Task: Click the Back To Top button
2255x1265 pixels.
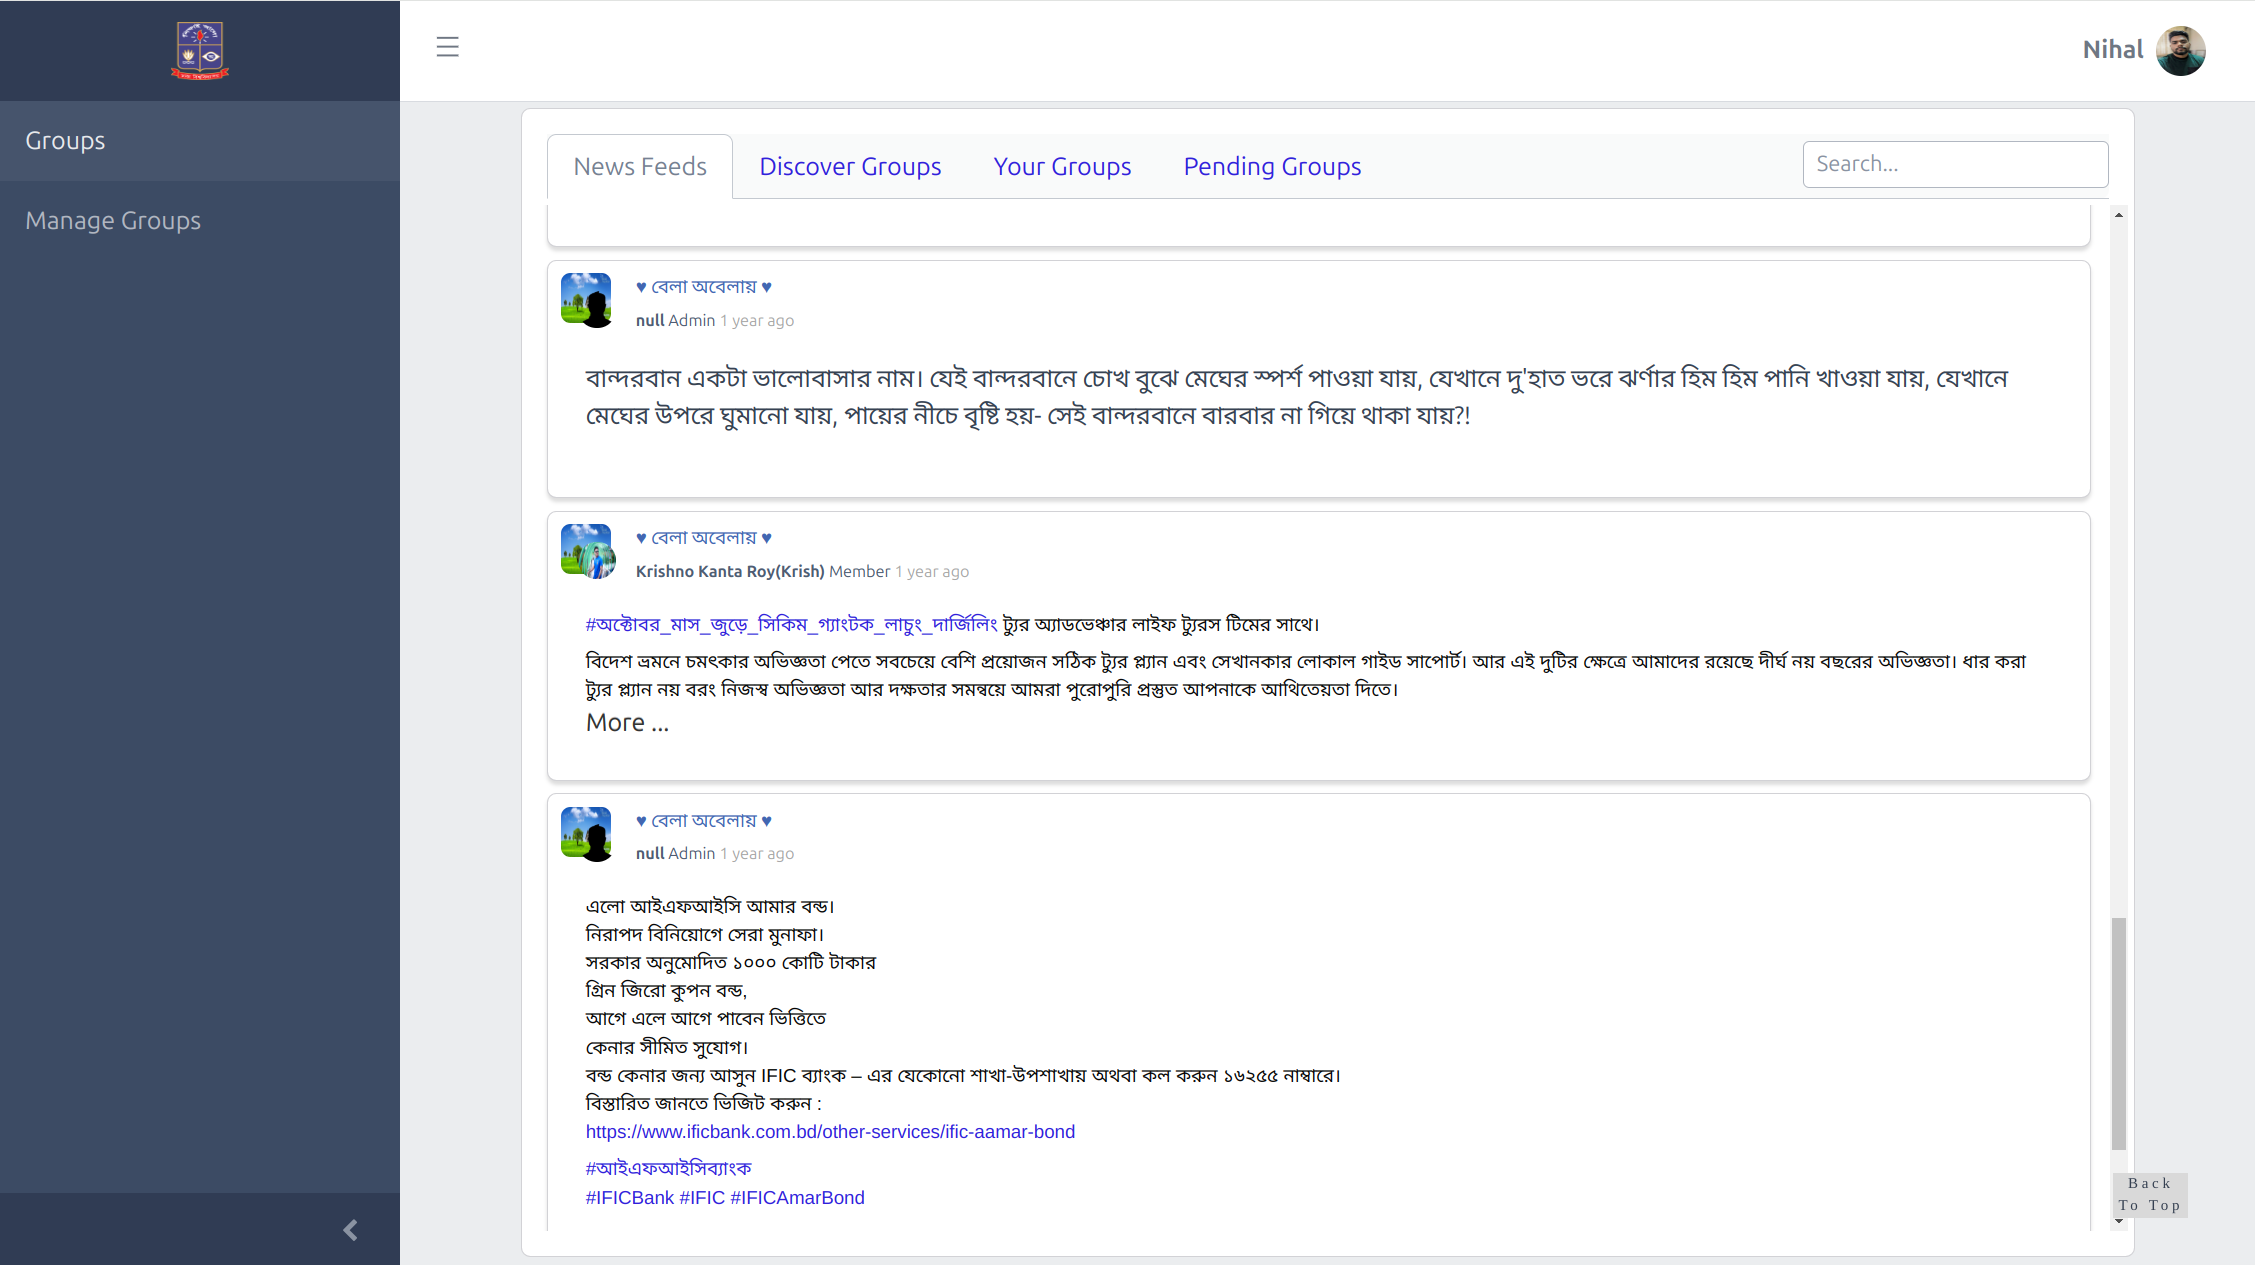Action: [2149, 1195]
